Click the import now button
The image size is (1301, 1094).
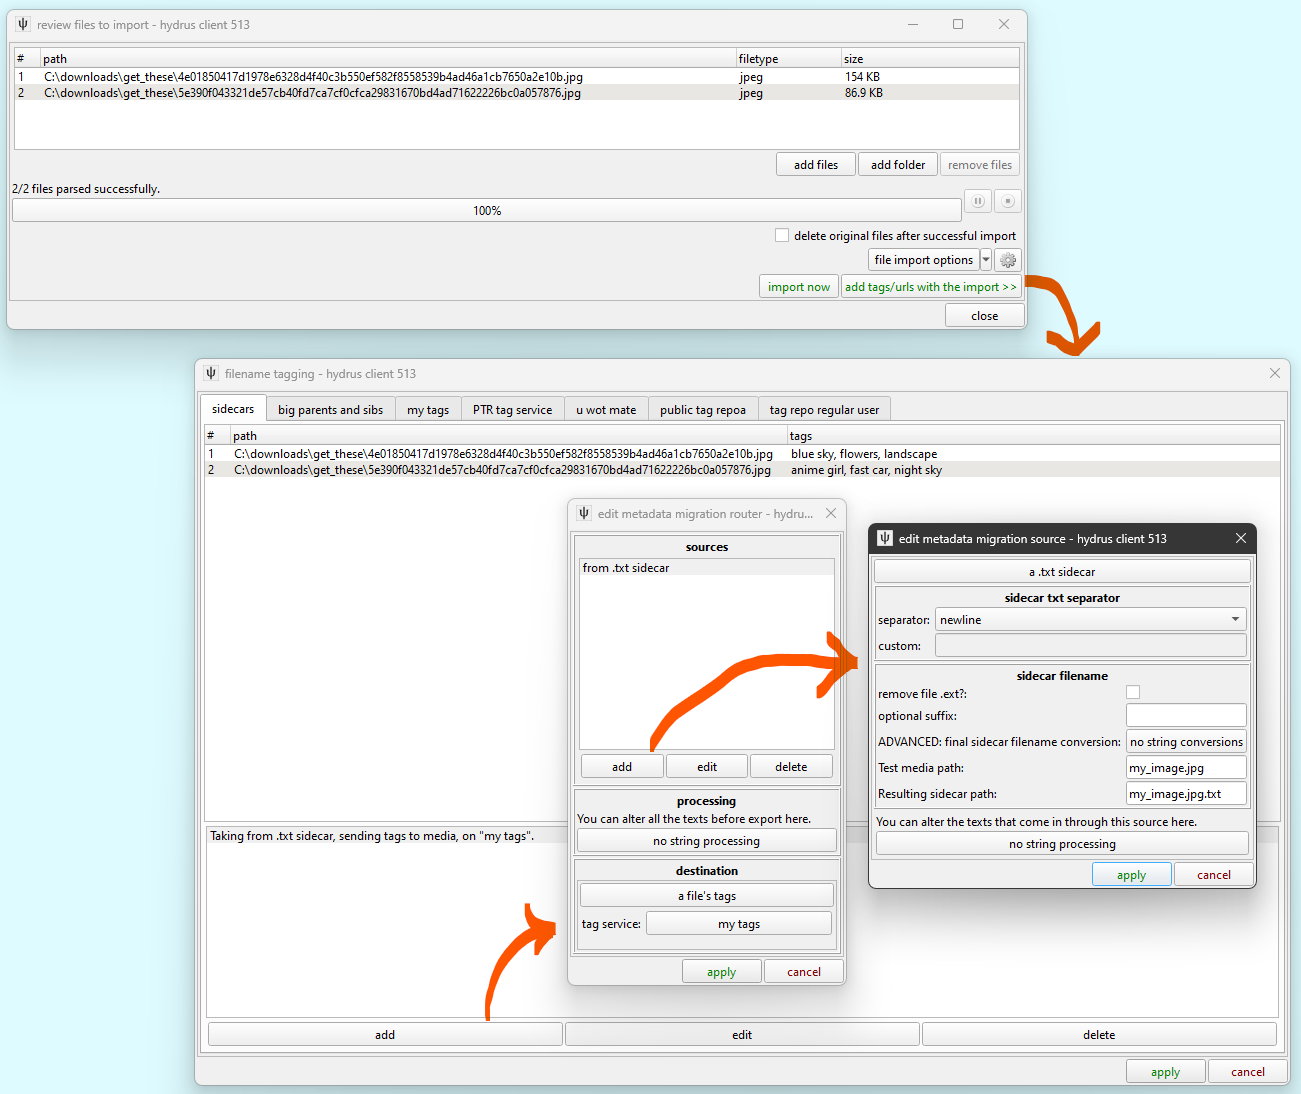tap(799, 287)
